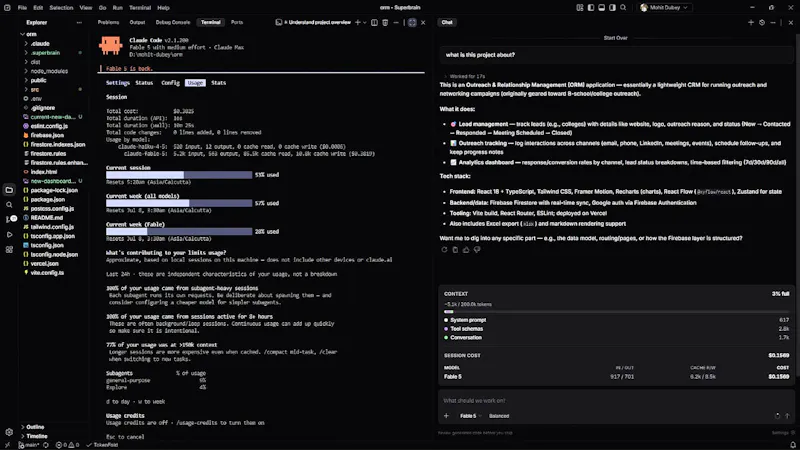Copy the chat response
This screenshot has width=800, height=450.
(455, 250)
